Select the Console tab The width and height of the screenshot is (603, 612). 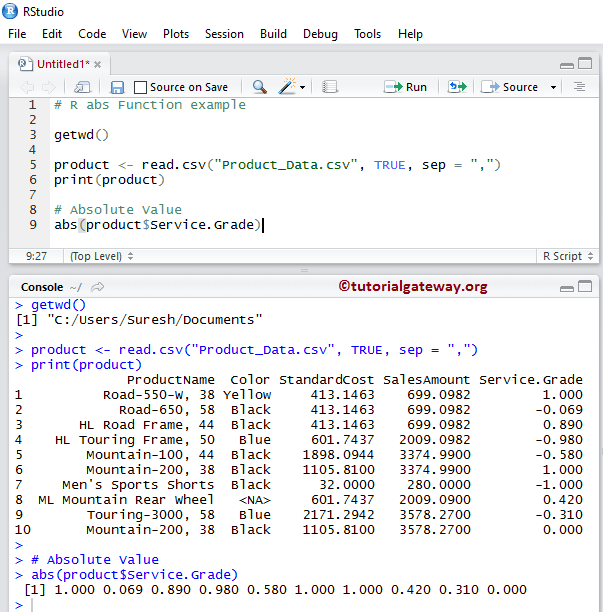click(x=42, y=287)
